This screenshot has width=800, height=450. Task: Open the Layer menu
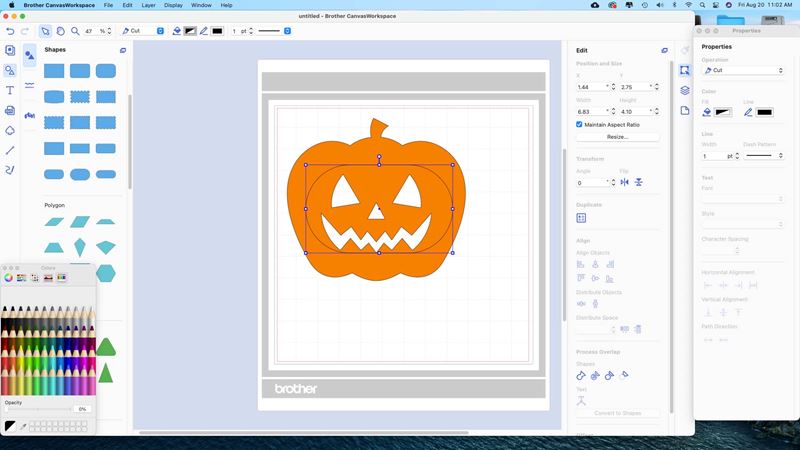148,5
